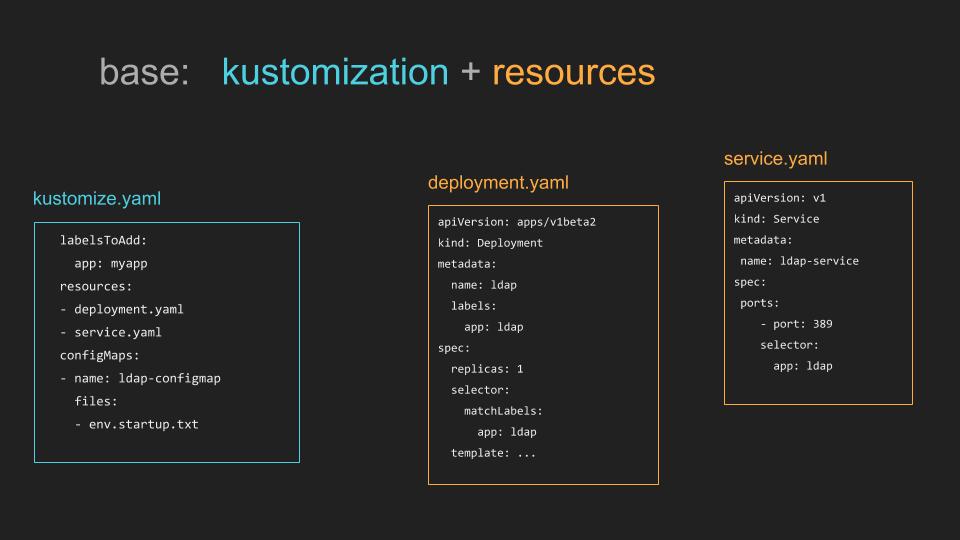
Task: Click the '- env.startup.txt' file entry
Action: point(137,424)
